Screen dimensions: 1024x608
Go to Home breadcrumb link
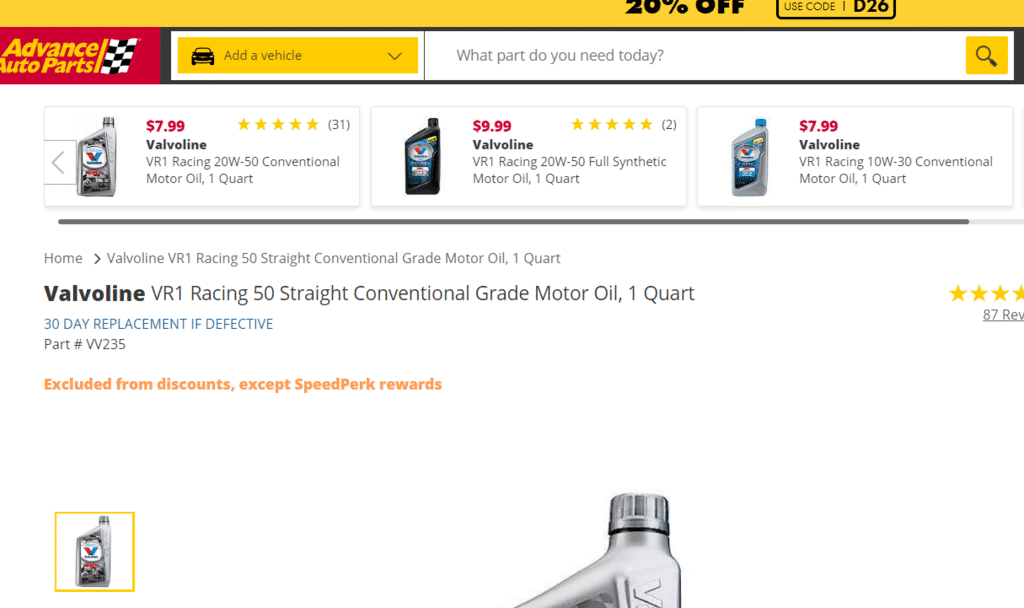tap(63, 258)
